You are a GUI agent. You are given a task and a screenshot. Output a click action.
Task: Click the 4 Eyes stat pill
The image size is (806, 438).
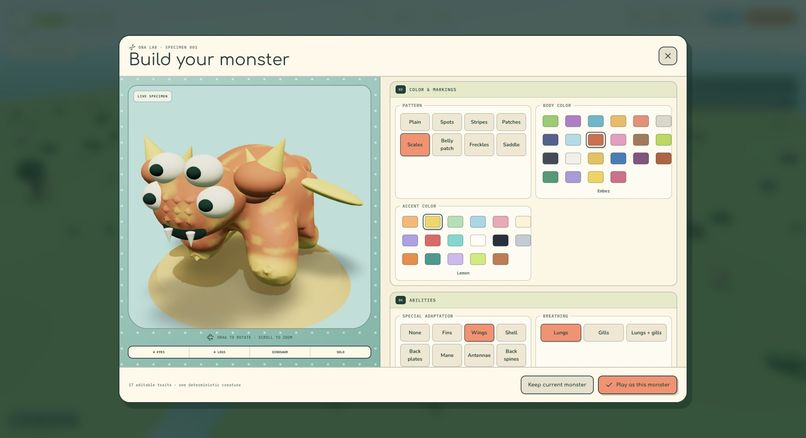pyautogui.click(x=159, y=352)
